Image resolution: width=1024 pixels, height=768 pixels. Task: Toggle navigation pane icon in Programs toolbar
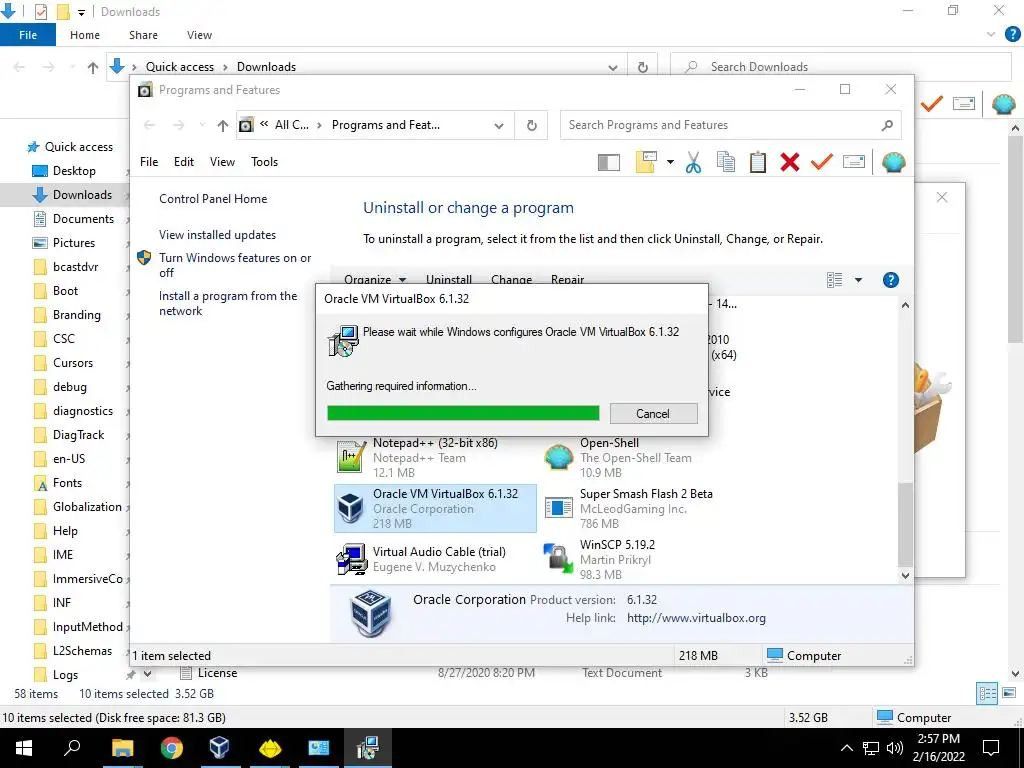pyautogui.click(x=609, y=162)
